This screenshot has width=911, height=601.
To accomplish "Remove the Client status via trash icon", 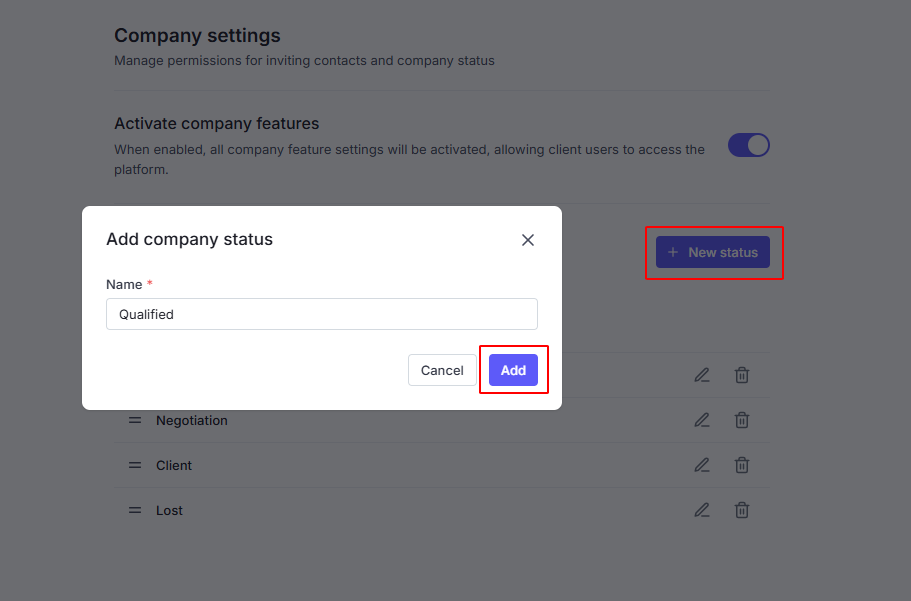I will click(x=742, y=465).
